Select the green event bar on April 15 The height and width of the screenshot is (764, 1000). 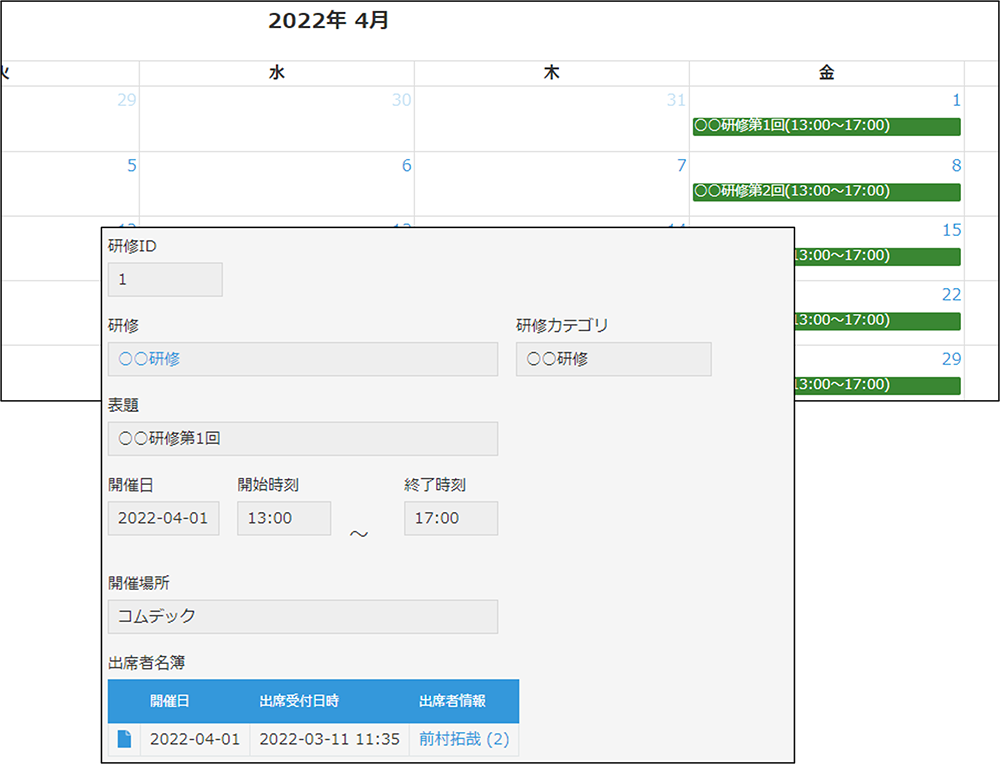tap(877, 256)
